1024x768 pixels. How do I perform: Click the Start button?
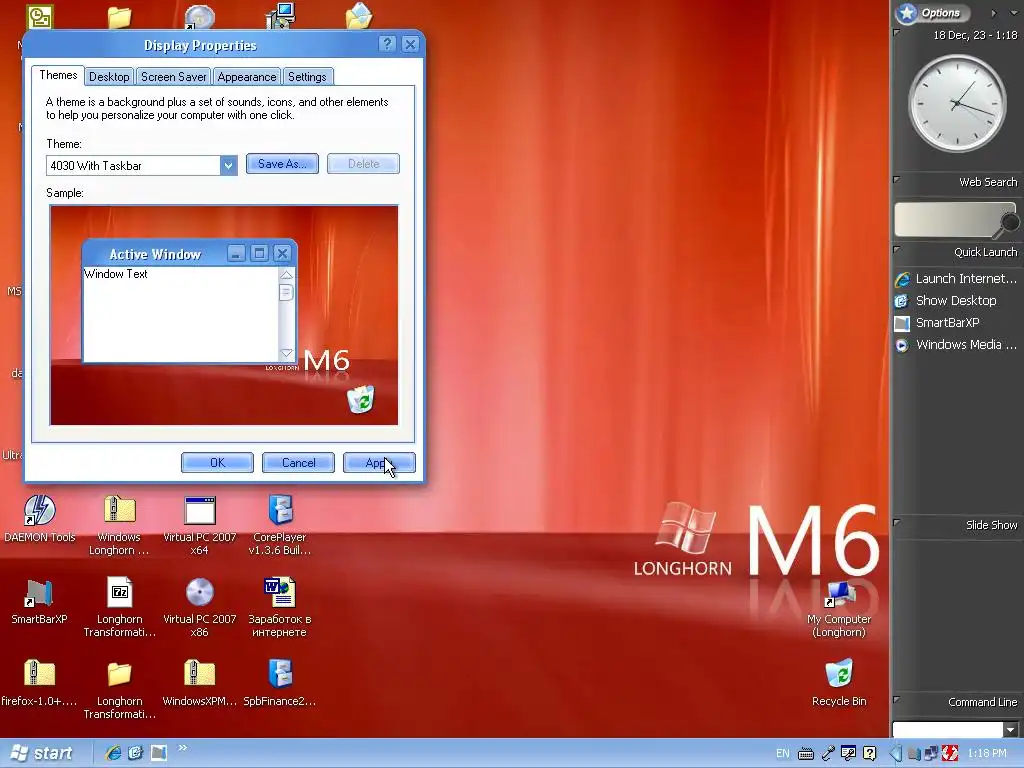pyautogui.click(x=42, y=753)
